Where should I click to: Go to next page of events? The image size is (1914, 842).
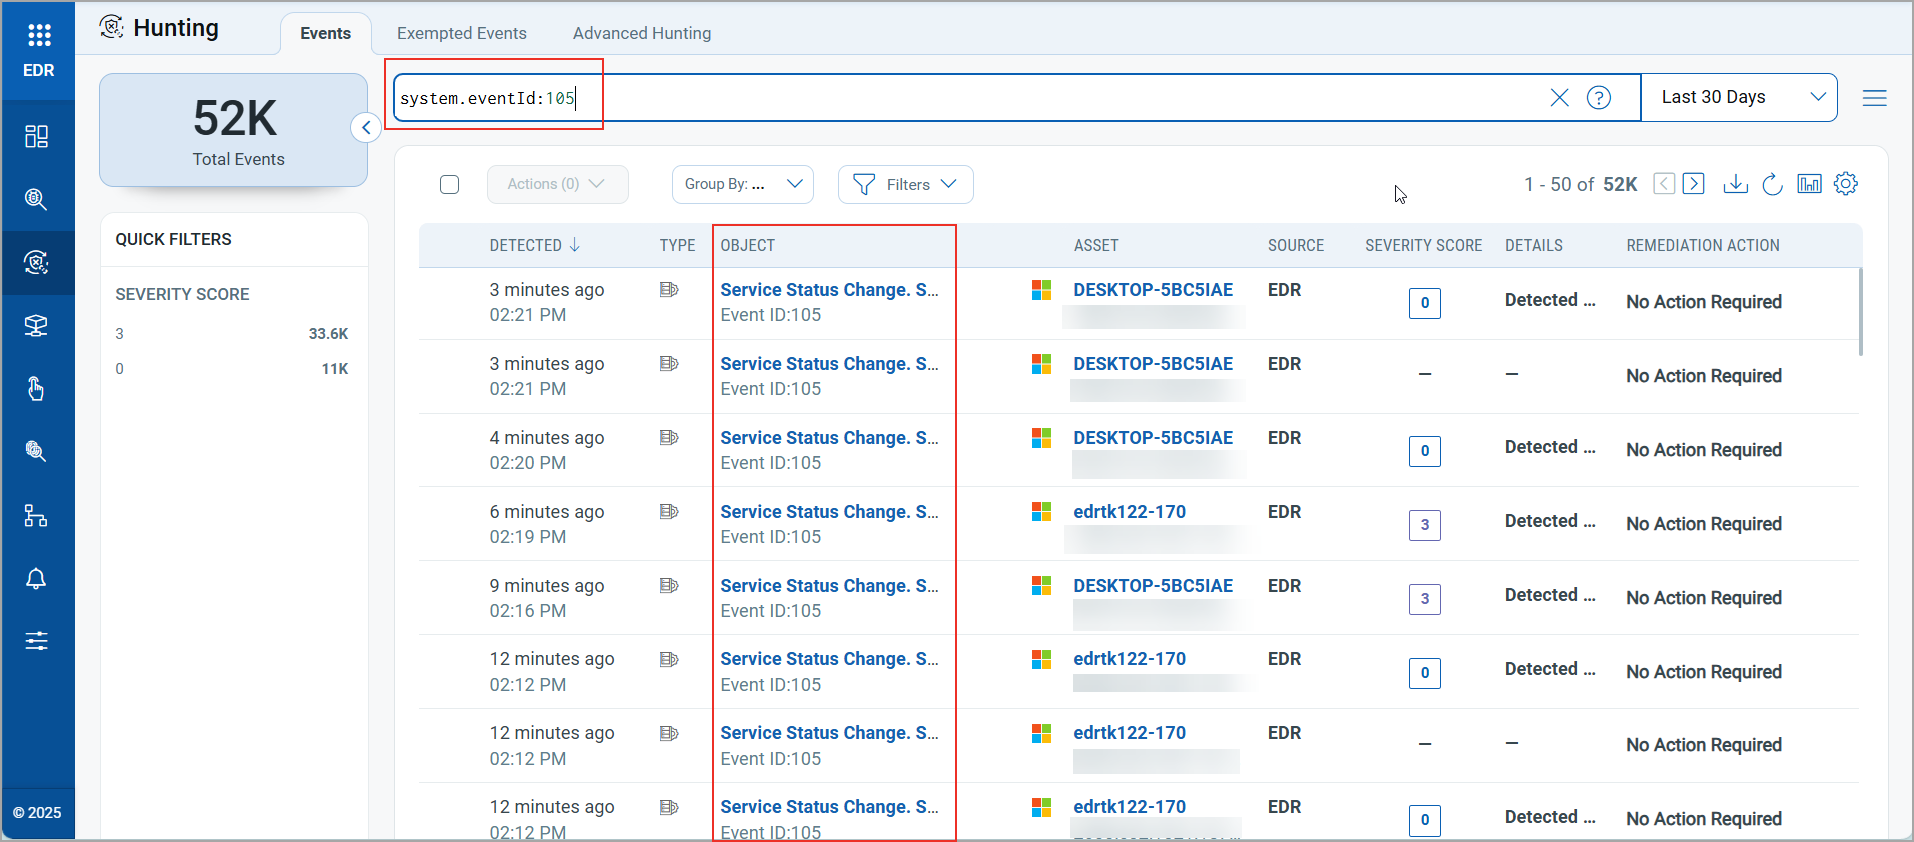(1693, 184)
